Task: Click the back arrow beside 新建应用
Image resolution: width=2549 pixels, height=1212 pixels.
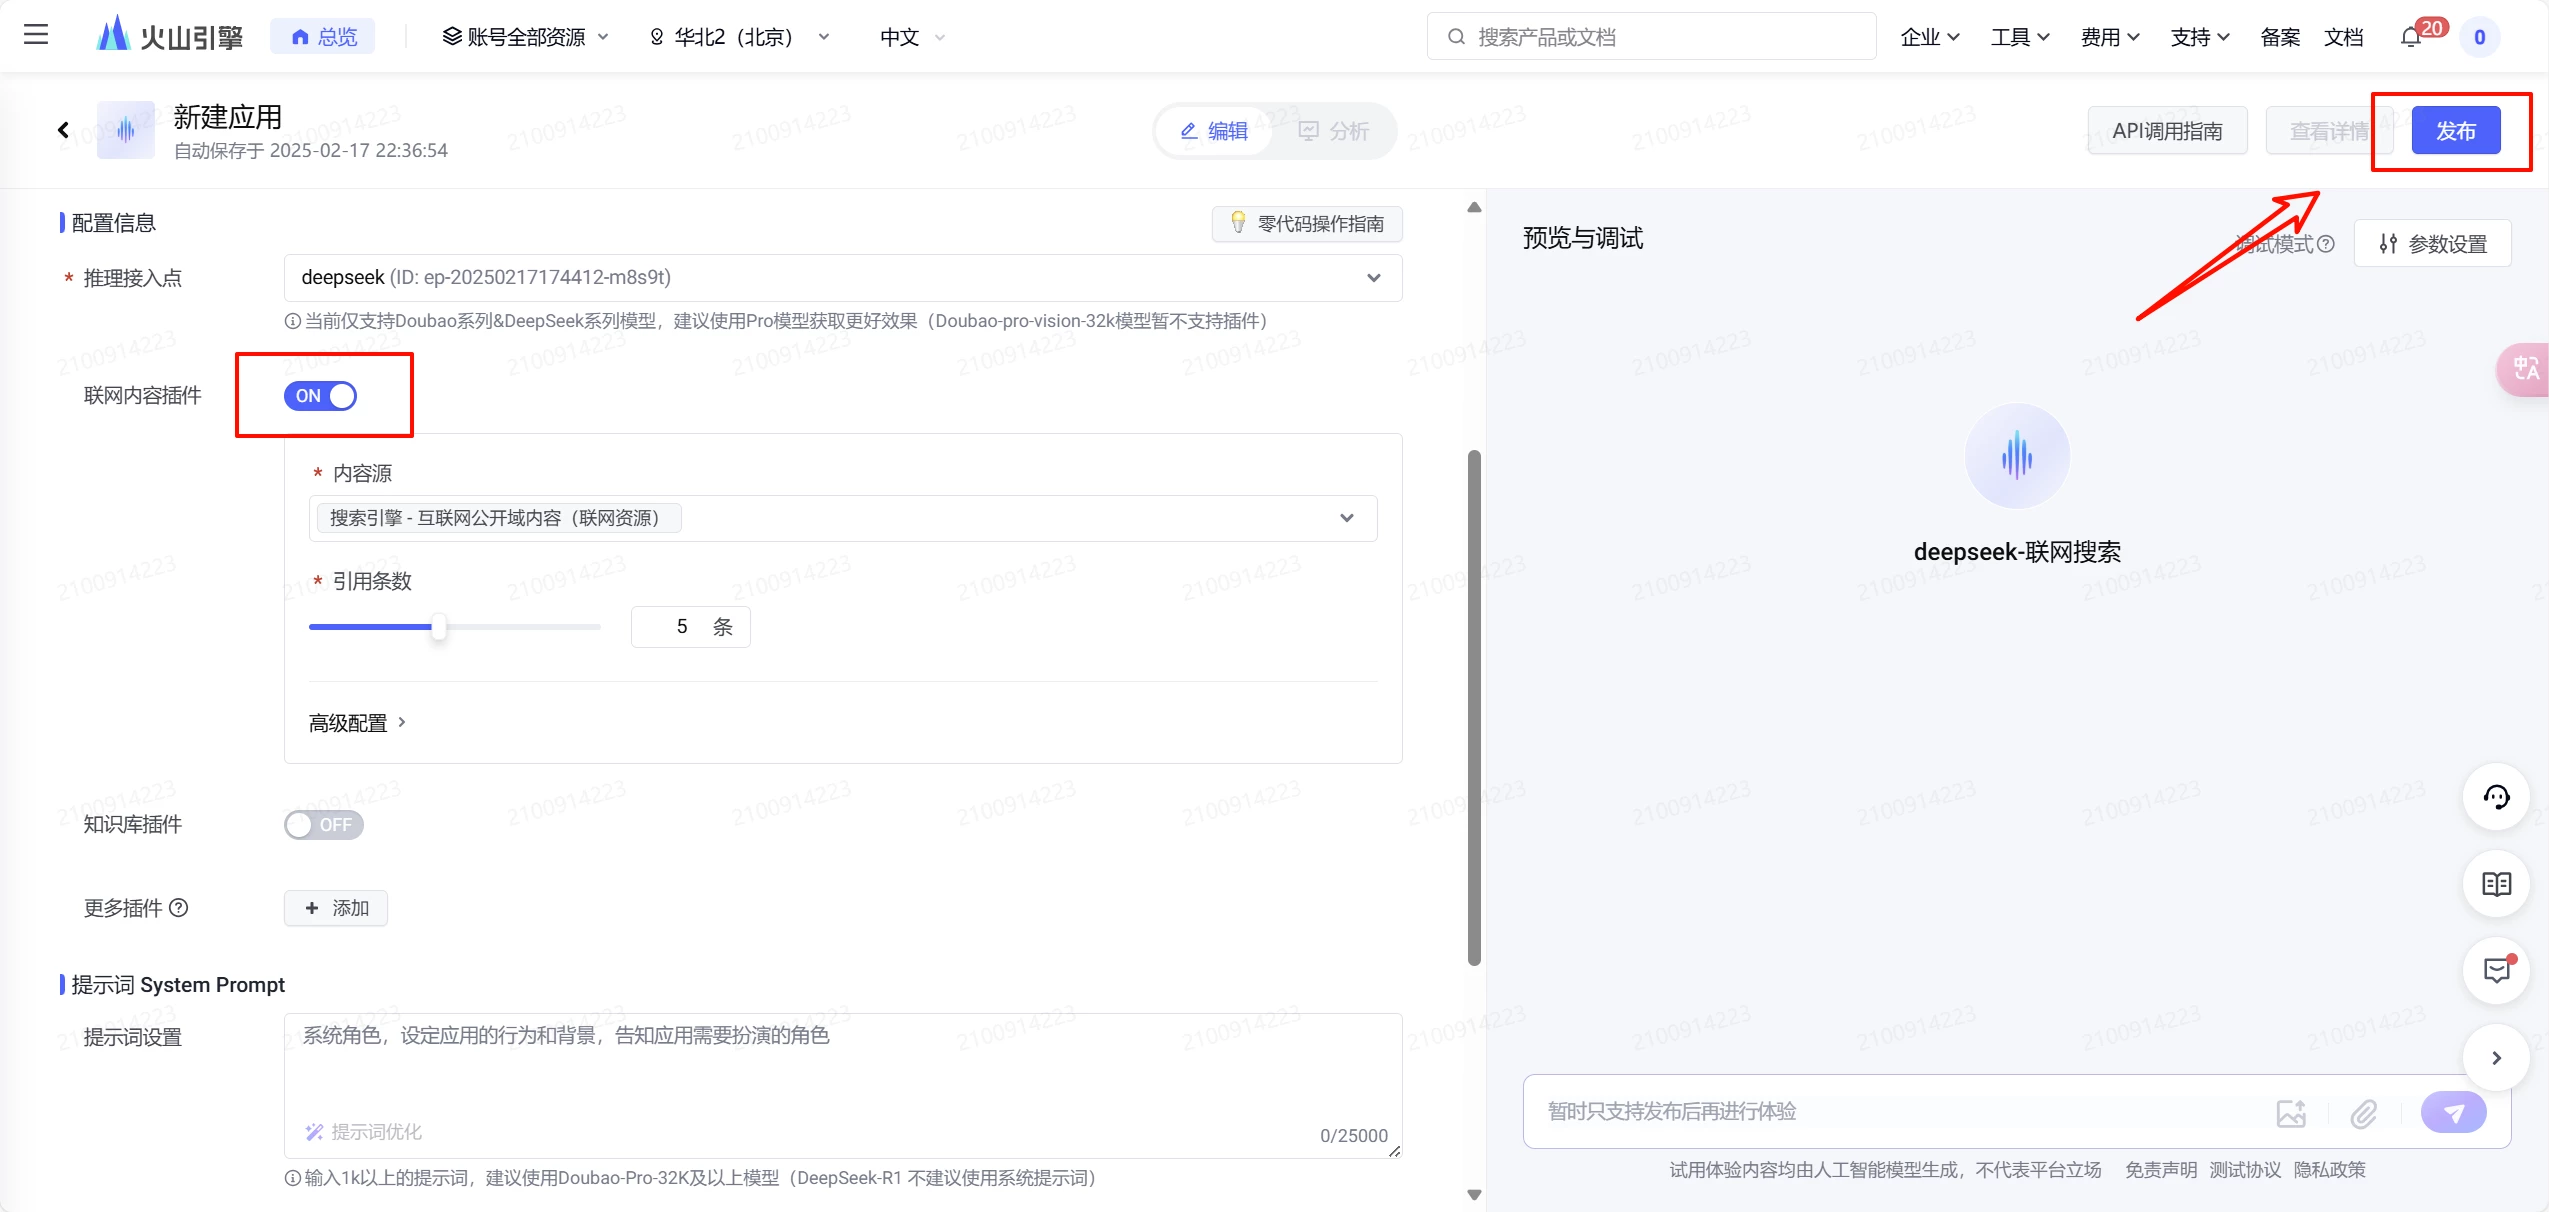Action: (x=63, y=130)
